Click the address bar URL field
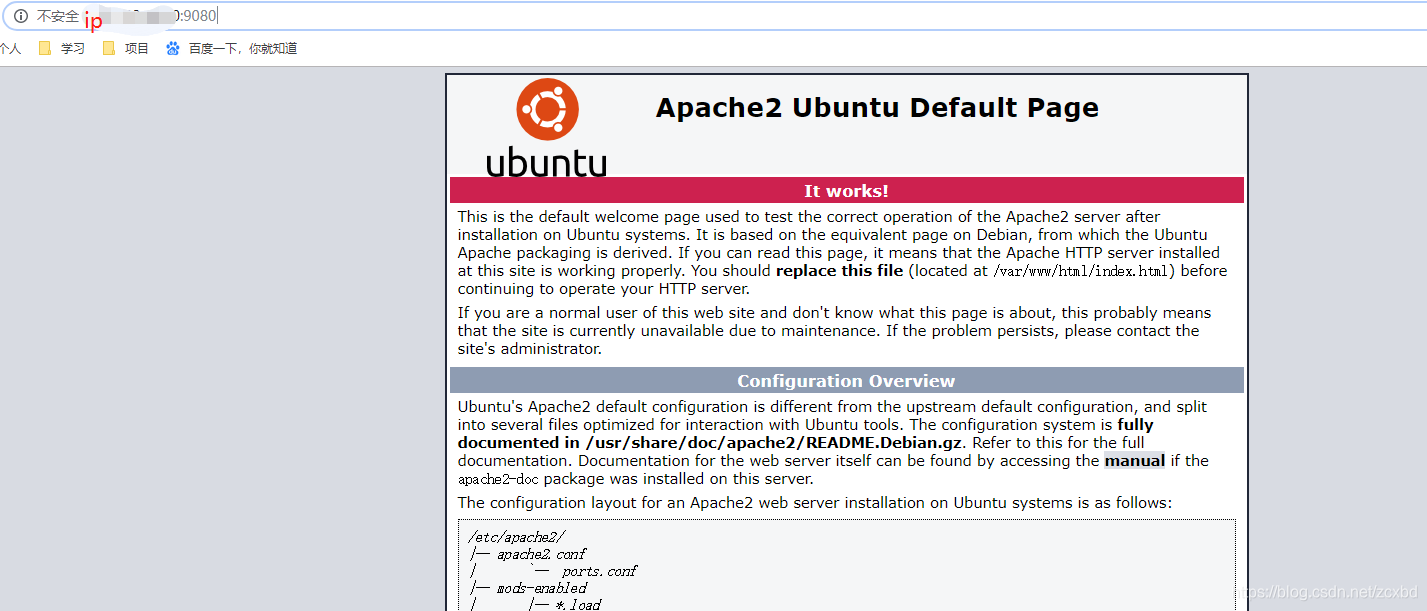This screenshot has height=611, width=1427. pyautogui.click(x=713, y=16)
